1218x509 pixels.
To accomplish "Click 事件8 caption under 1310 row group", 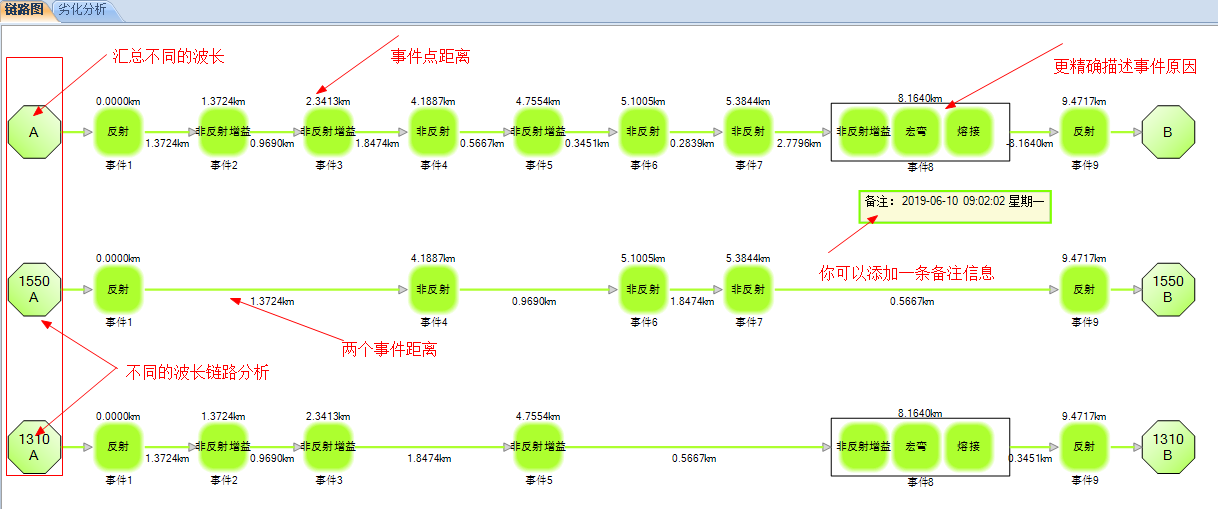I will coord(920,482).
